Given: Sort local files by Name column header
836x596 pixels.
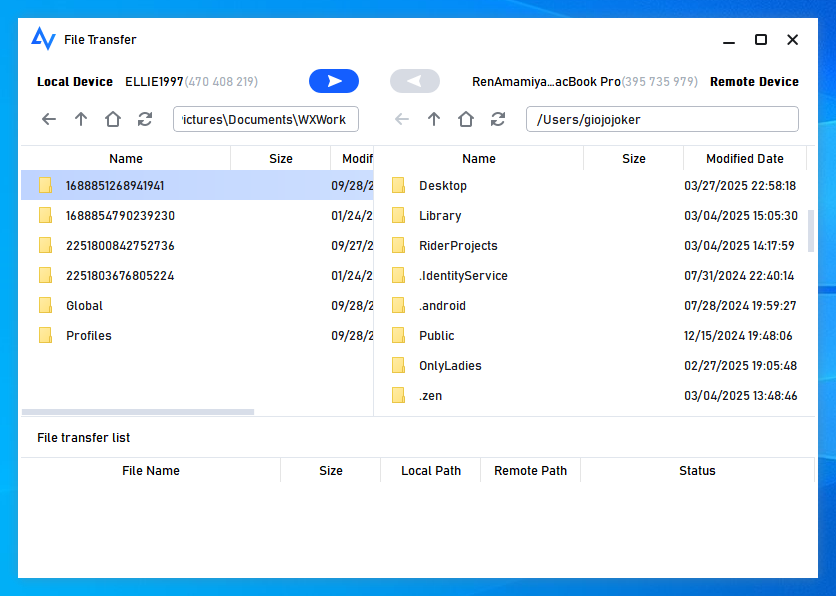Looking at the screenshot, I should [126, 159].
